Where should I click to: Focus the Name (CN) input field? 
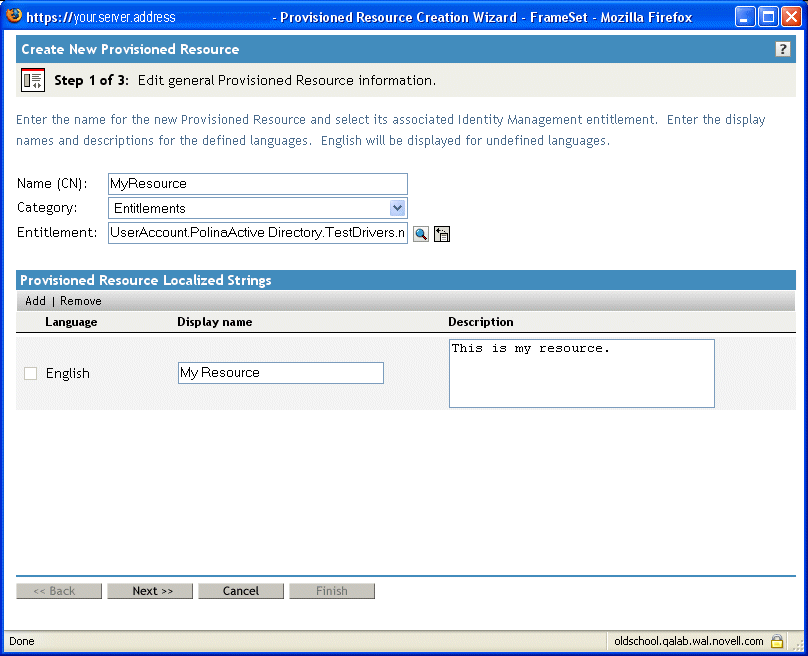(258, 184)
